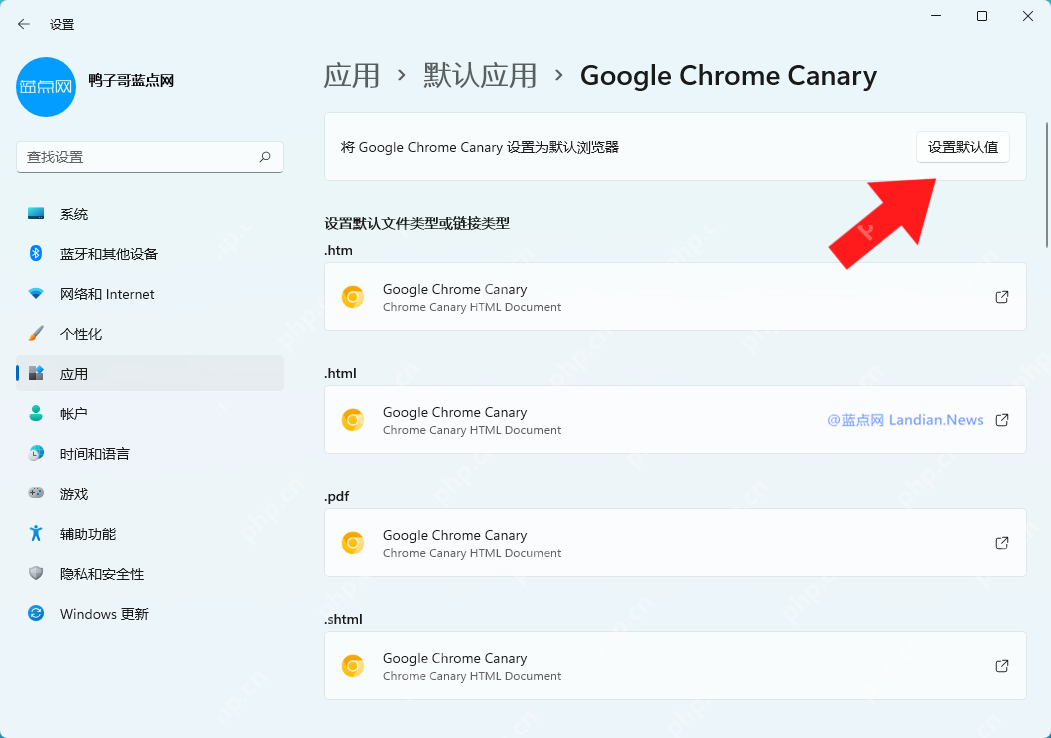Image resolution: width=1051 pixels, height=738 pixels.
Task: Open 游戏 settings
Action: click(149, 494)
